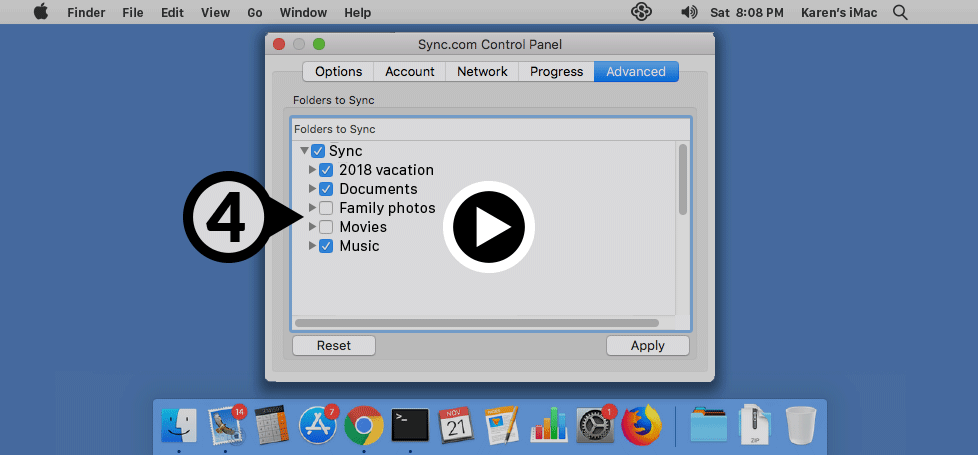
Task: Open Firefox from the dock
Action: [x=641, y=426]
